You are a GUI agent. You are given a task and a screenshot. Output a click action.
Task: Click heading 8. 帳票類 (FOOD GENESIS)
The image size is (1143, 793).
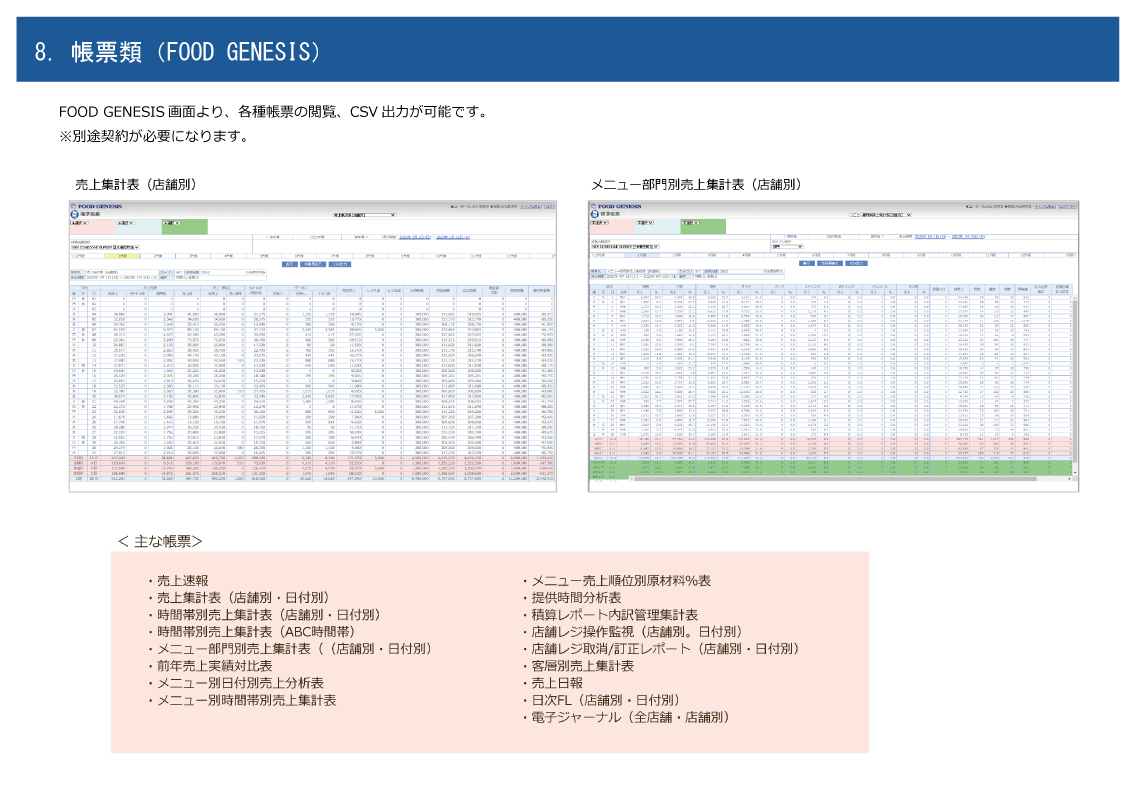click(177, 52)
